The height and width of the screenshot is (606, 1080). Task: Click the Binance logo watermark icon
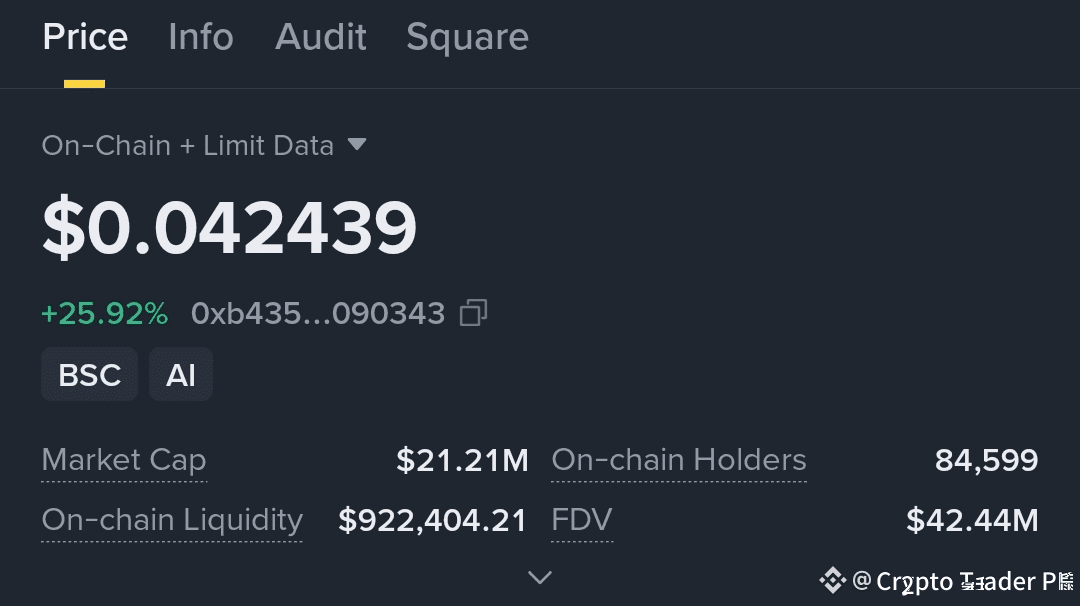coord(832,580)
